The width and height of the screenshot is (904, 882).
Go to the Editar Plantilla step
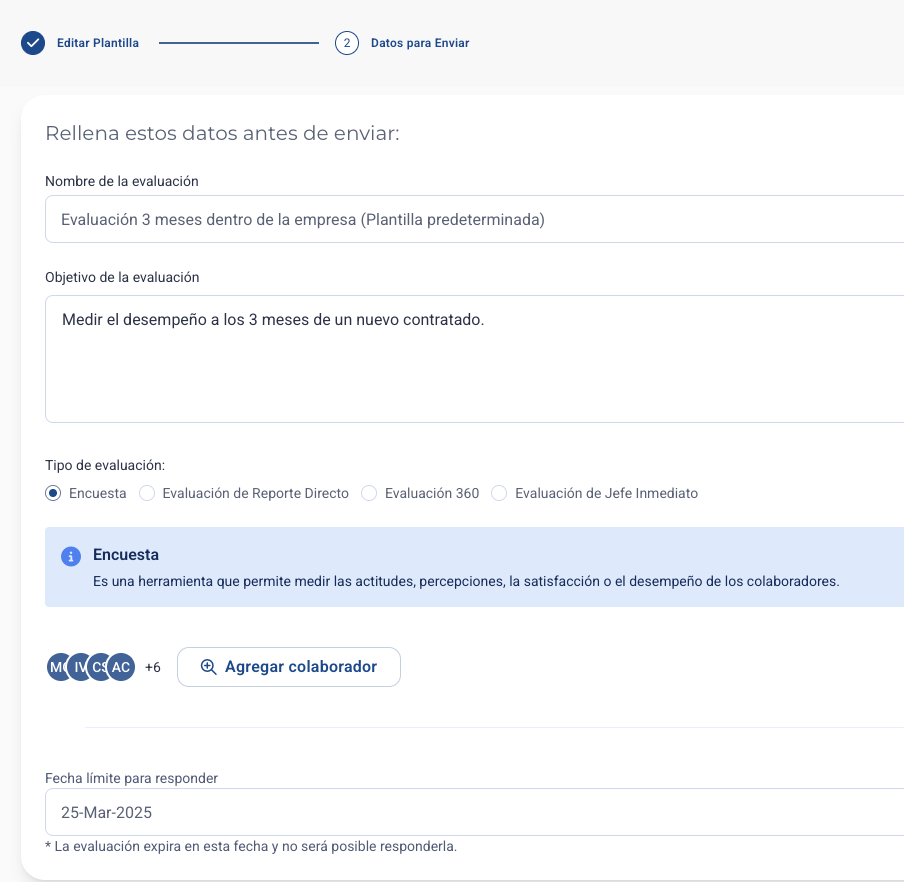tap(97, 43)
